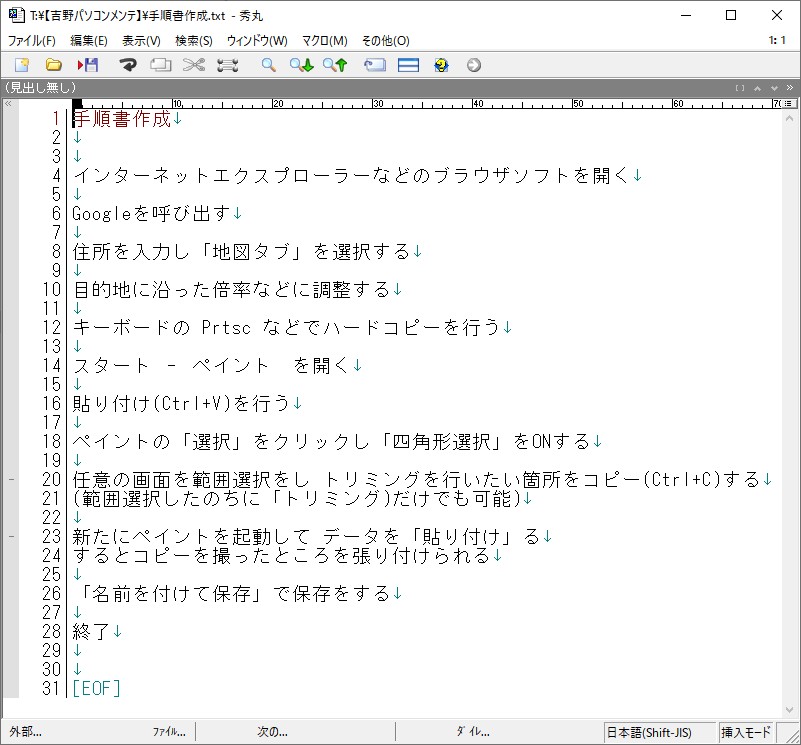Click the column ruler at mark 30
The image size is (801, 745).
pos(378,104)
